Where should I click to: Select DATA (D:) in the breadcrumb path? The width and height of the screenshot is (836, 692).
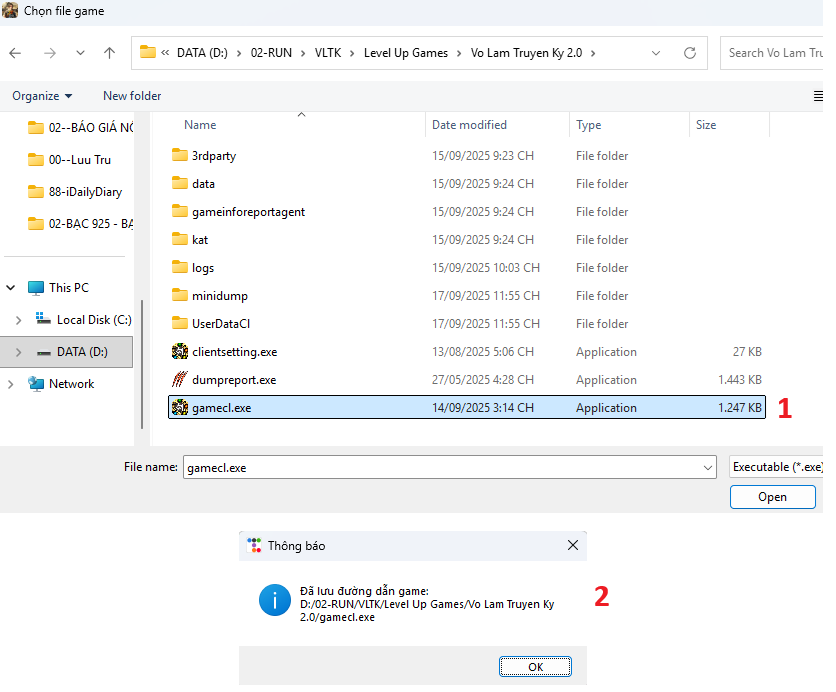(202, 53)
